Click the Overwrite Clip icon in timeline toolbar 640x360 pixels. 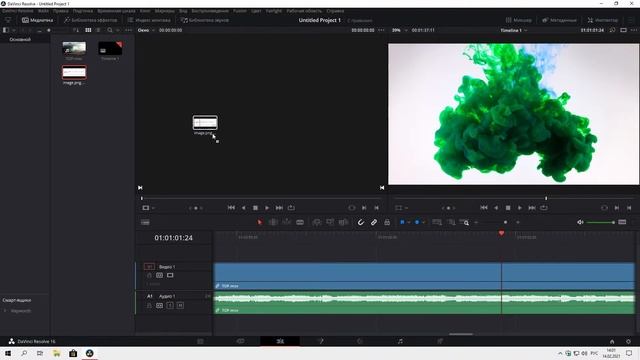coord(330,222)
